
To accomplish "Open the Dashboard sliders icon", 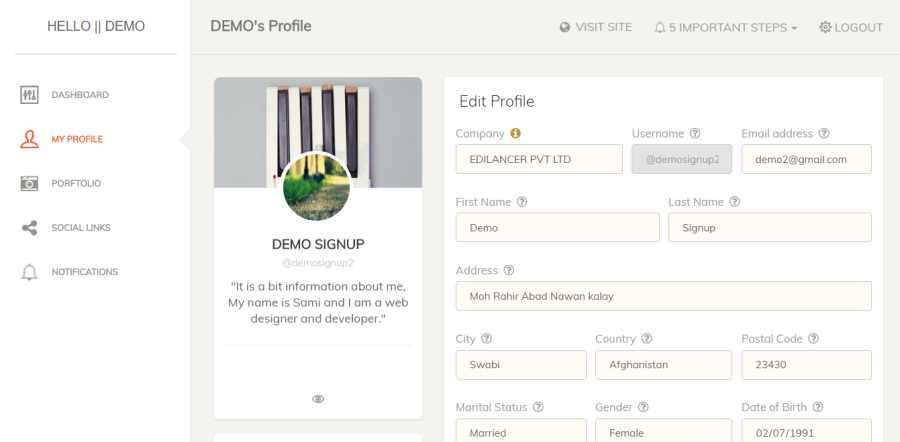I will tap(29, 95).
